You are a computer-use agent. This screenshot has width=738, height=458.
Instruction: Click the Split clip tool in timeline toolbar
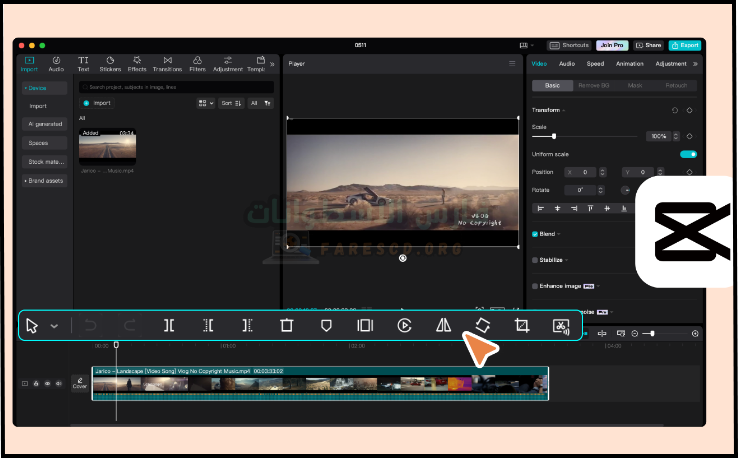pyautogui.click(x=169, y=325)
